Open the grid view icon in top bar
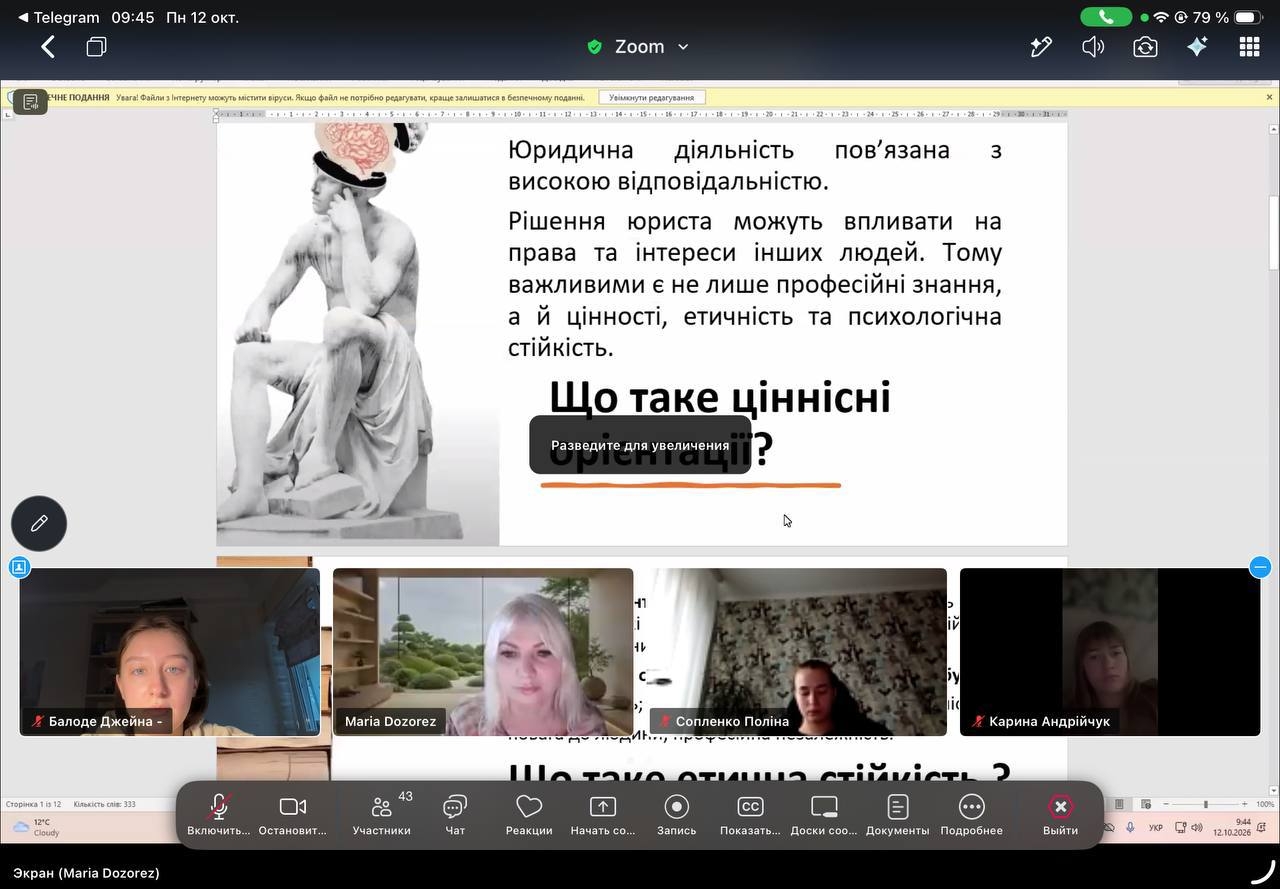1280x889 pixels. pos(1249,47)
